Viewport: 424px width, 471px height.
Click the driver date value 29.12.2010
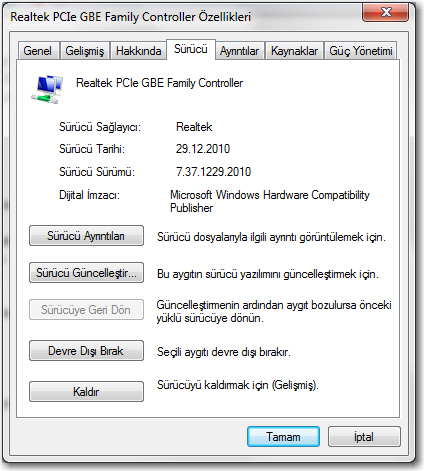pos(203,149)
